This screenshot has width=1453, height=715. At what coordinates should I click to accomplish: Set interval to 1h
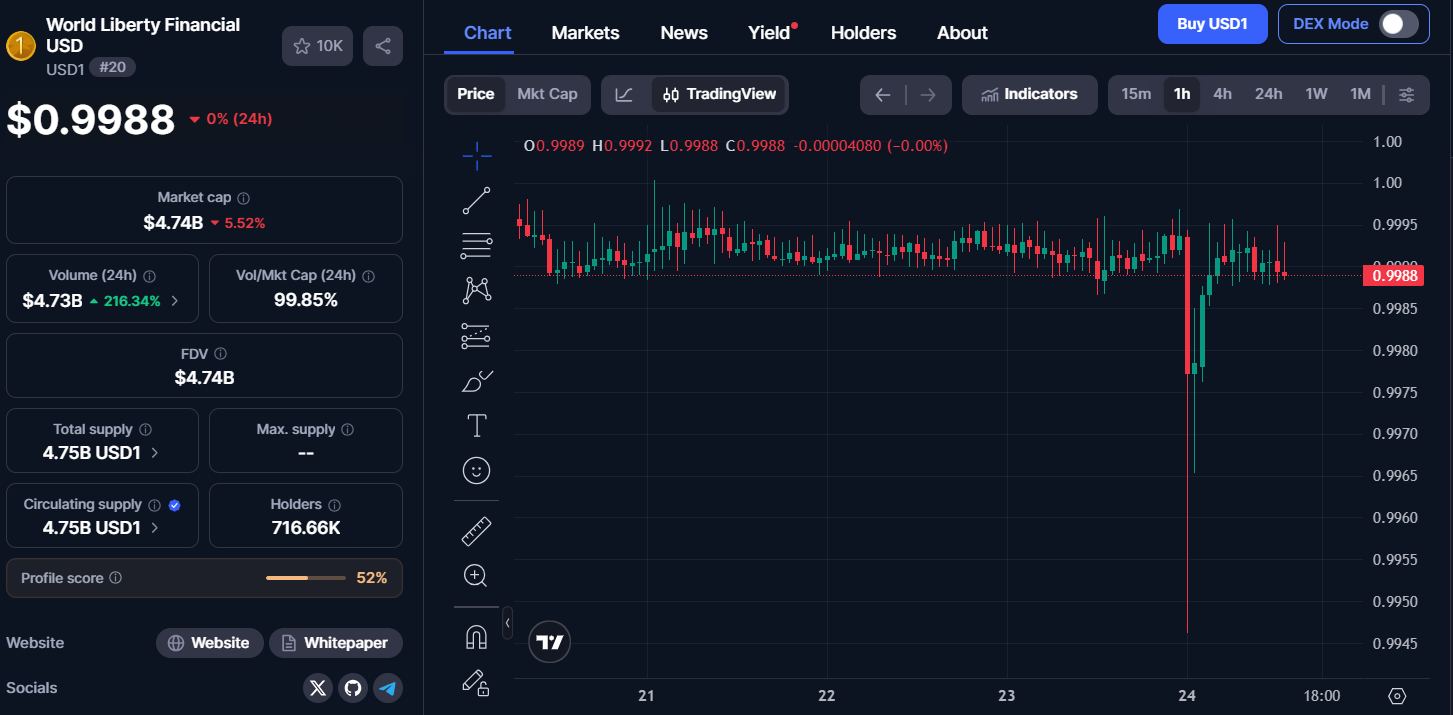point(1182,94)
